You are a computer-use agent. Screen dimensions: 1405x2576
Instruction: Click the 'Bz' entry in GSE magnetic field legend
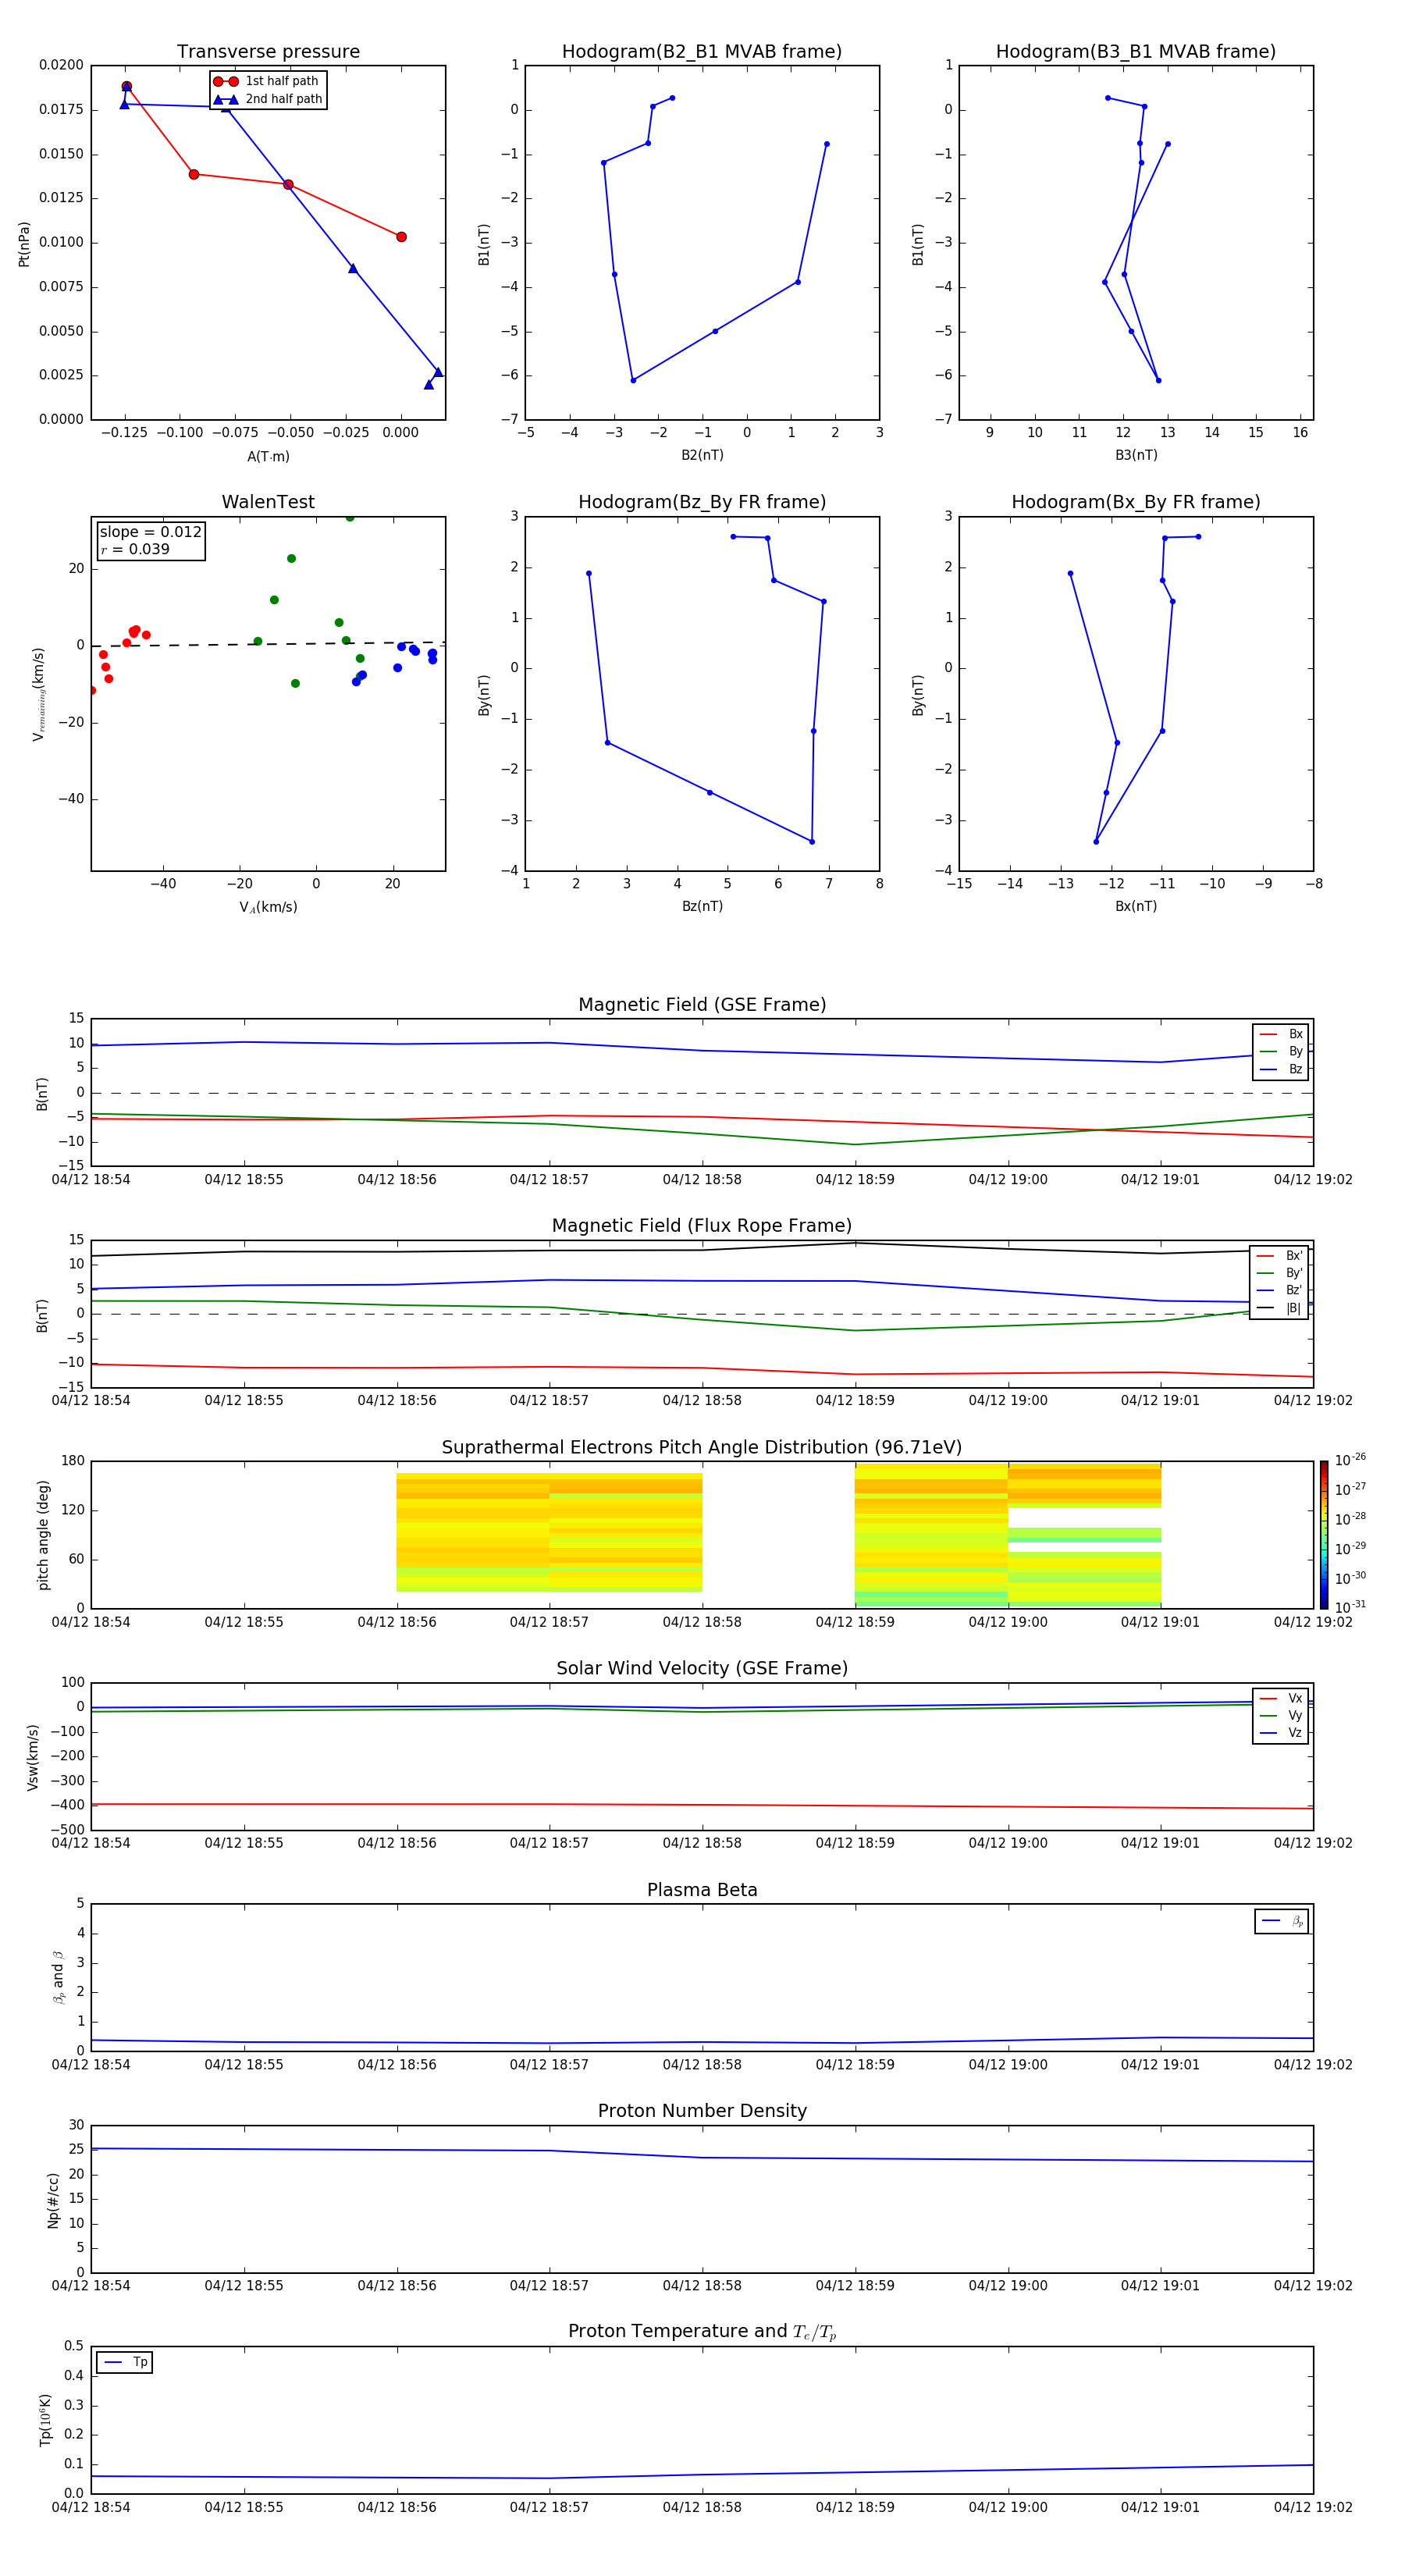coord(1281,1069)
